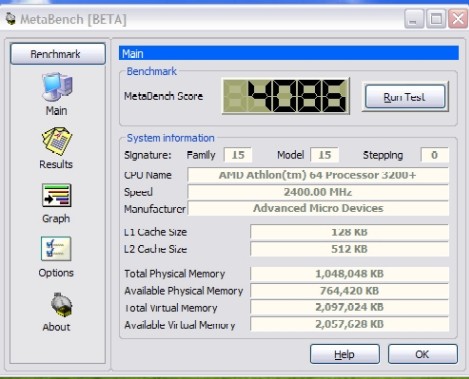Open the Options checklist icon
The image size is (469, 379).
[56, 249]
